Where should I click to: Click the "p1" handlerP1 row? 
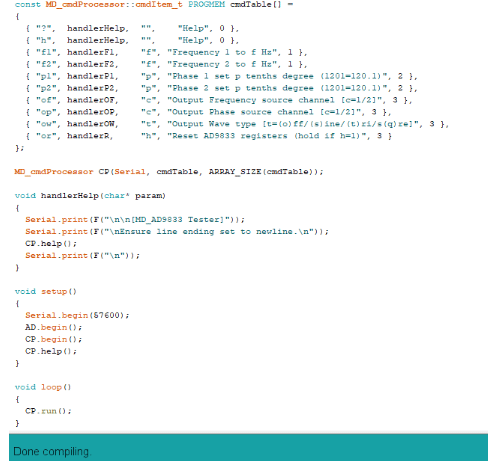222,76
